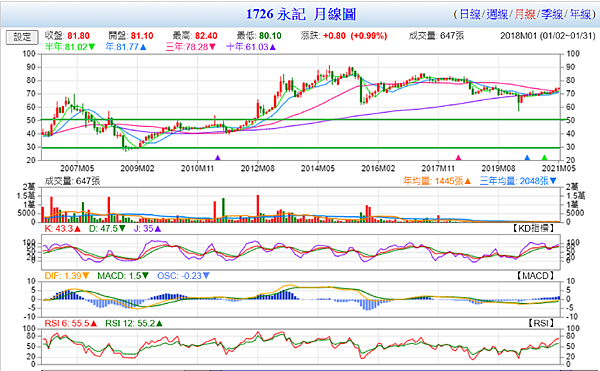600x371 pixels.
Task: Click the 收盤 81.80 closing price
Action: [67, 36]
